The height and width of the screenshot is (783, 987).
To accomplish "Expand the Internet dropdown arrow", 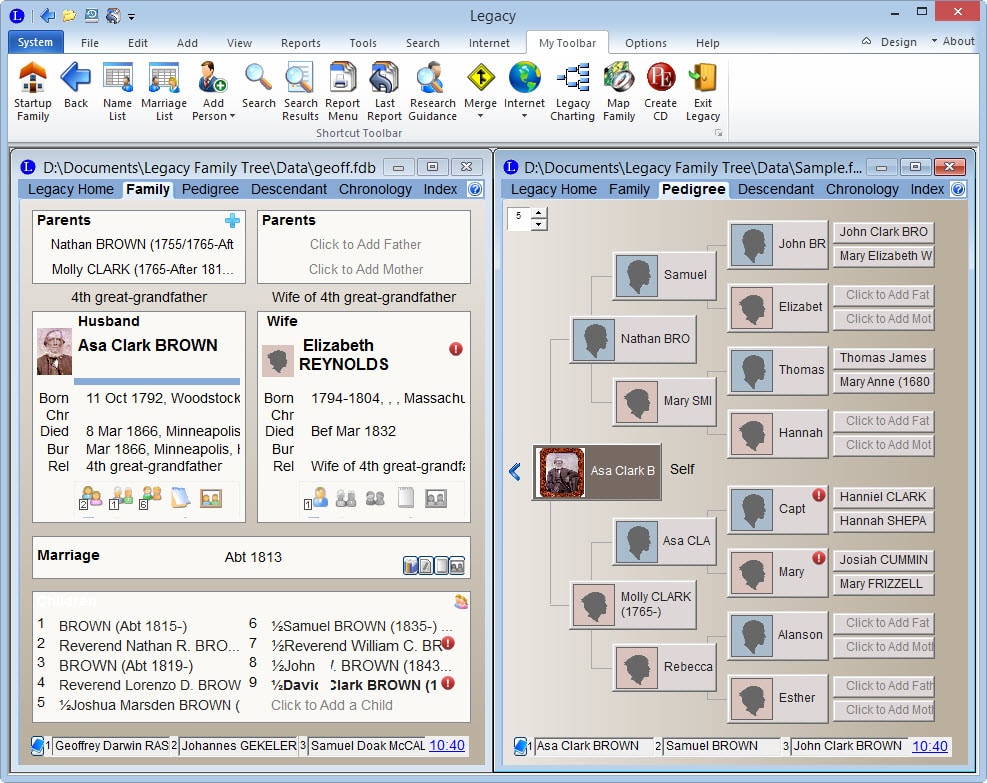I will coord(524,116).
